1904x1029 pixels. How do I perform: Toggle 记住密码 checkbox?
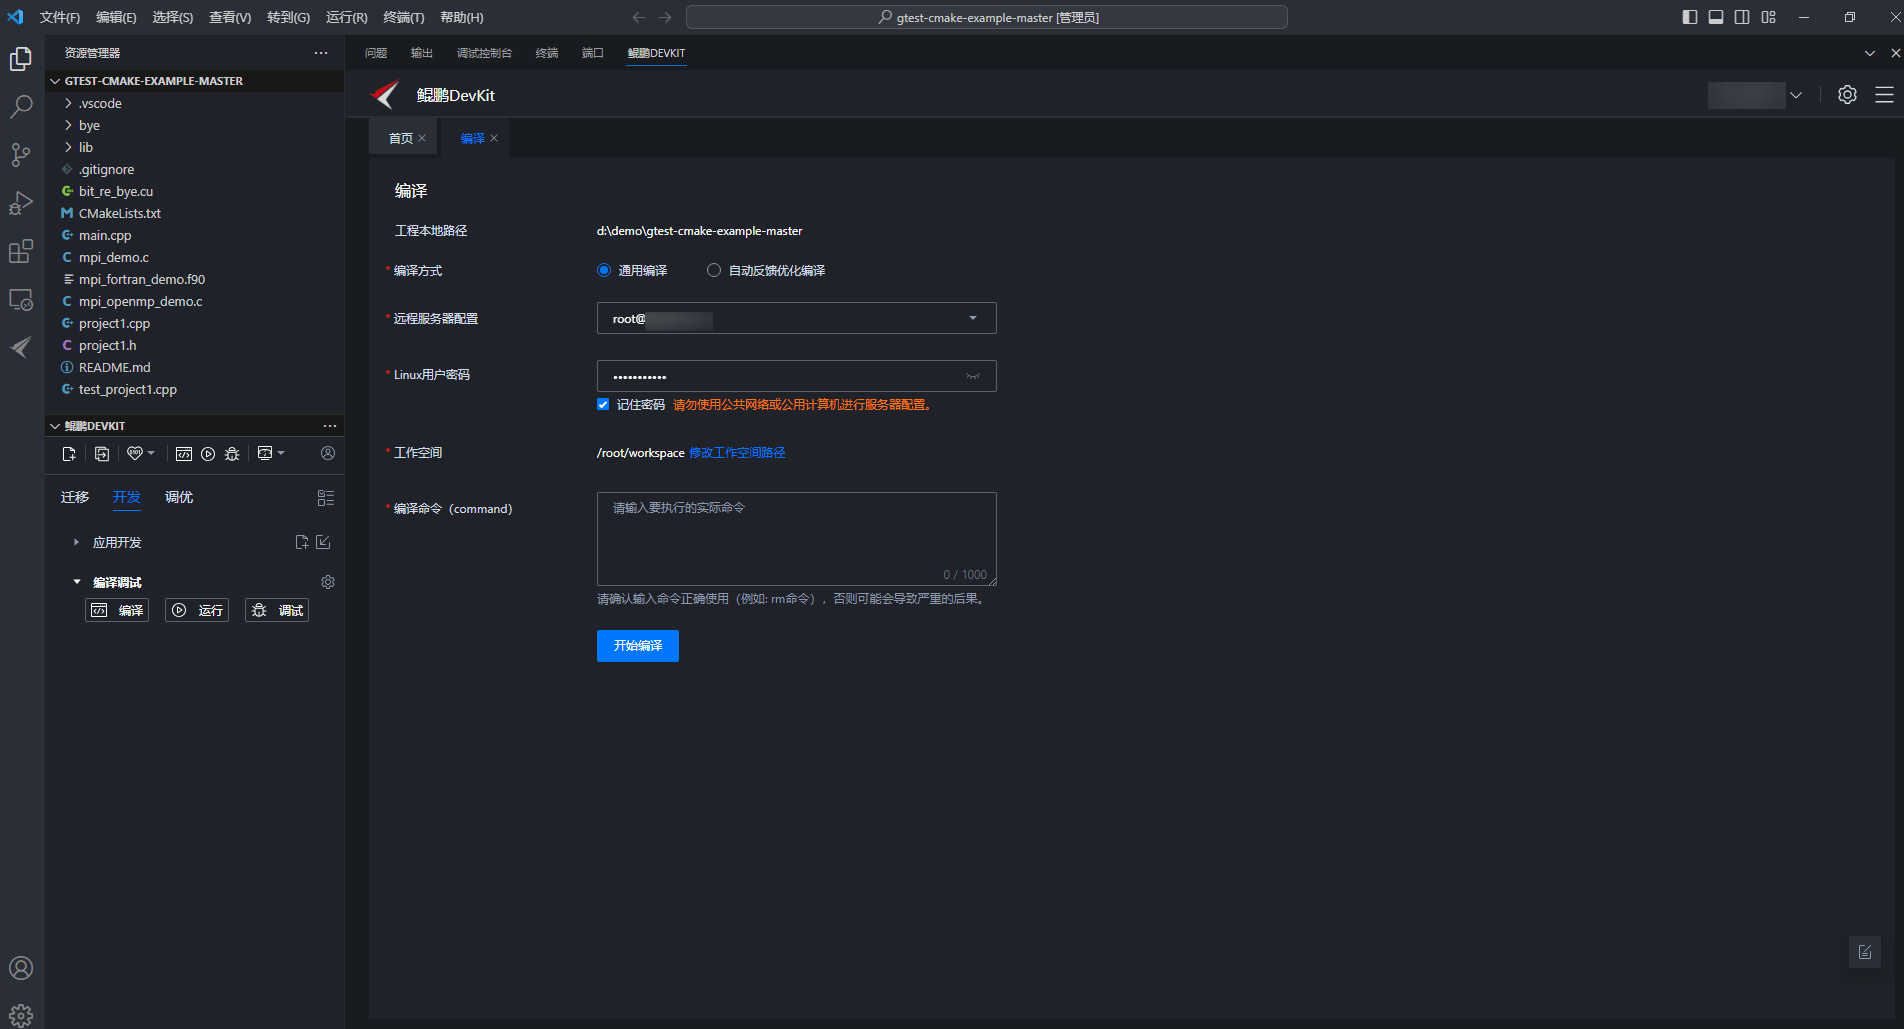(x=603, y=404)
